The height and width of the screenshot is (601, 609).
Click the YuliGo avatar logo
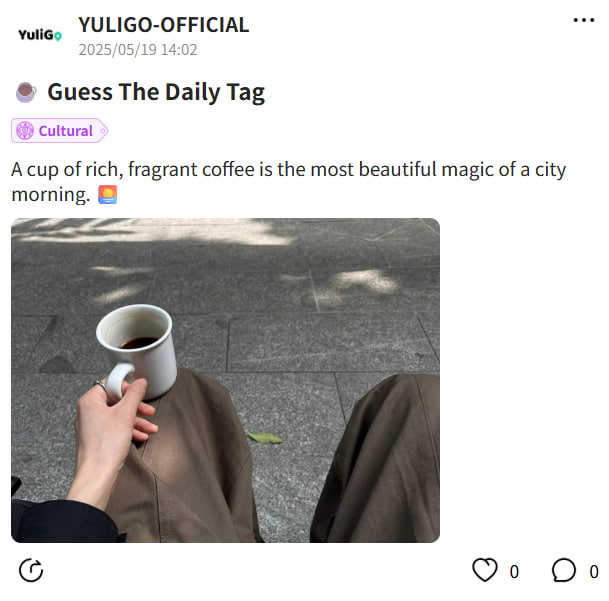(40, 35)
